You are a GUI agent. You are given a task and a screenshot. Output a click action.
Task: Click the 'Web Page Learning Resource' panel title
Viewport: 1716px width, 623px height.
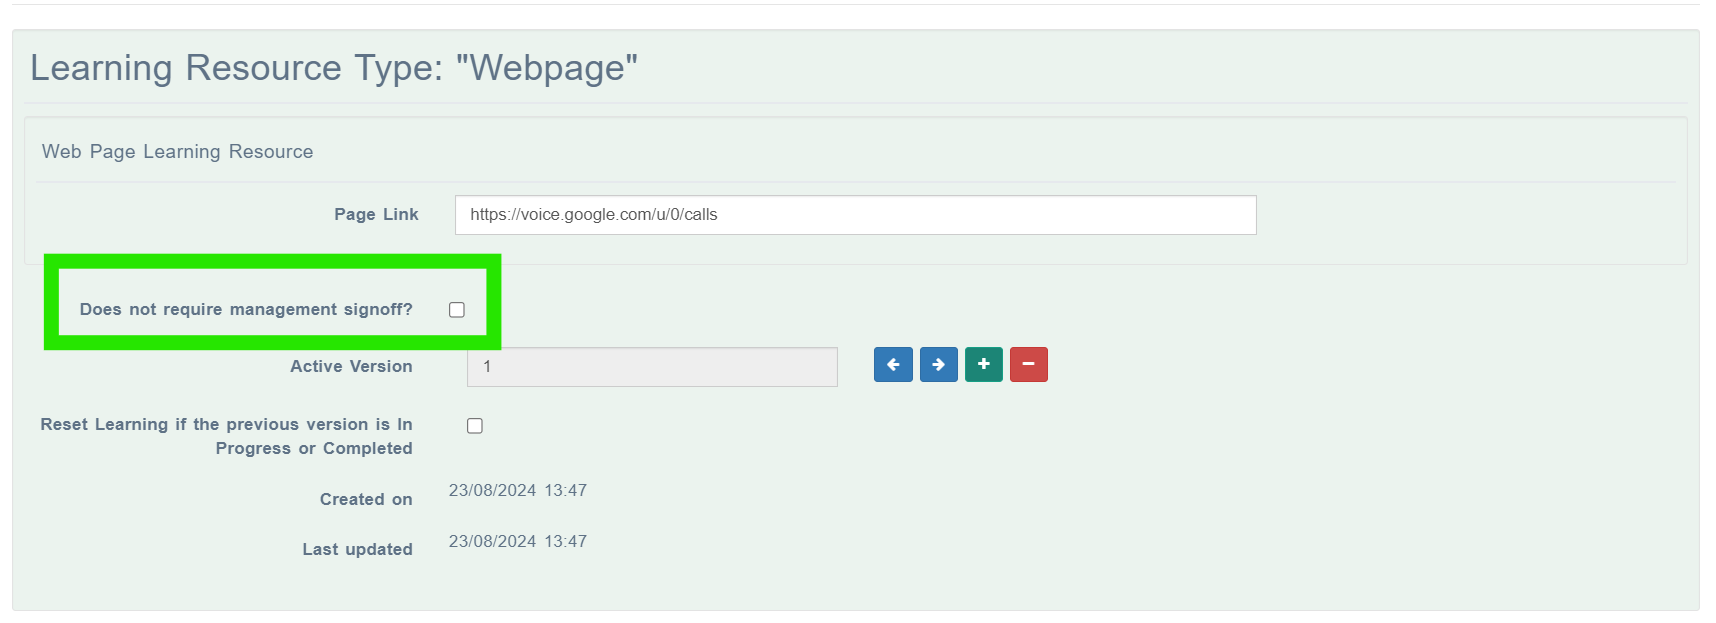click(177, 151)
